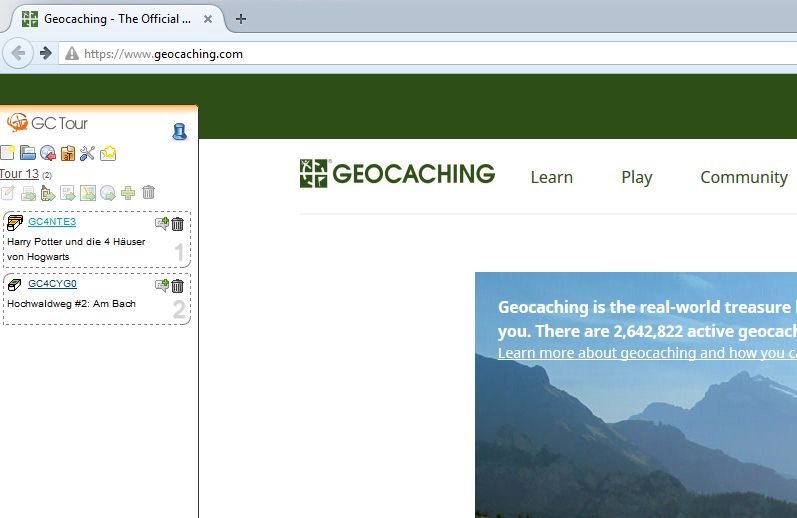The image size is (797, 518).
Task: Remove GC4NTE3 from tour using trash icon
Action: [x=177, y=224]
